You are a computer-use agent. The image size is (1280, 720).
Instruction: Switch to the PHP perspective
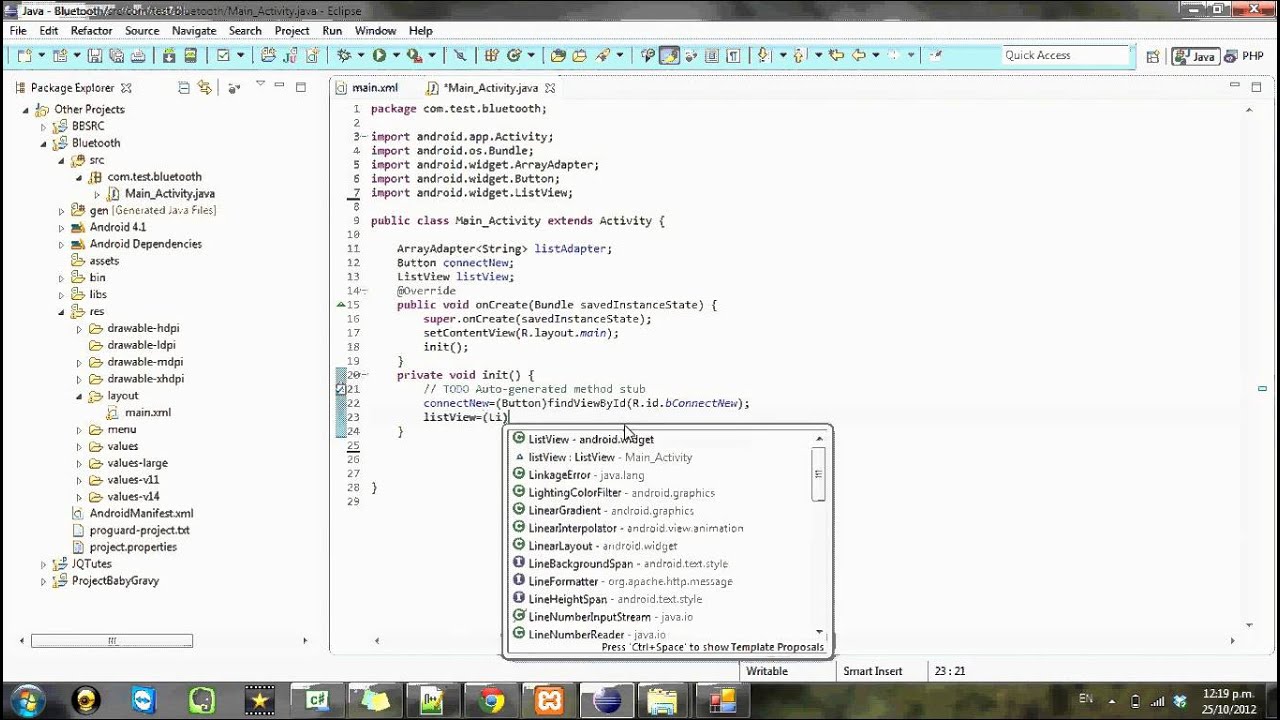pyautogui.click(x=1243, y=57)
